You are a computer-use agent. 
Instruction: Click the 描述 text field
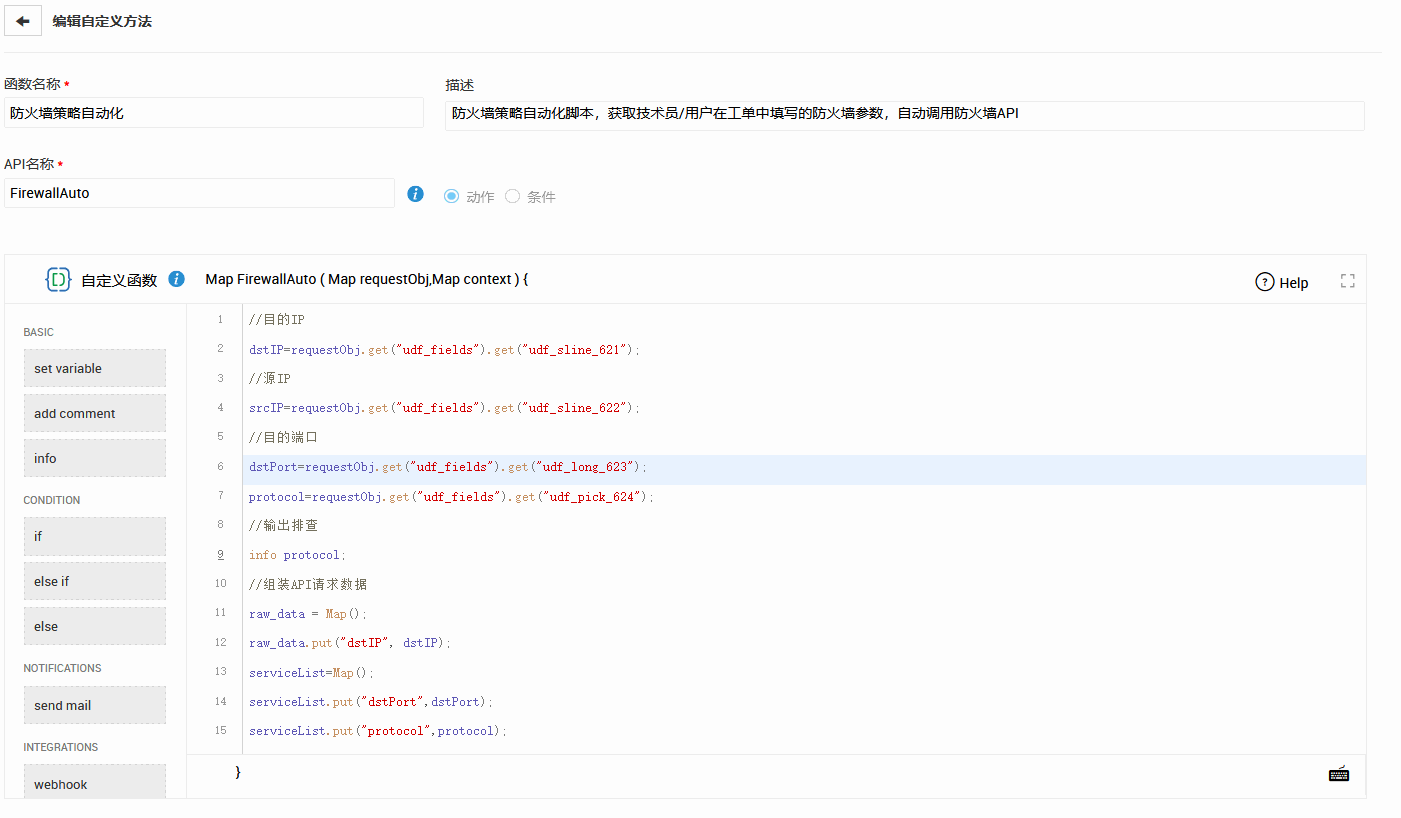904,115
